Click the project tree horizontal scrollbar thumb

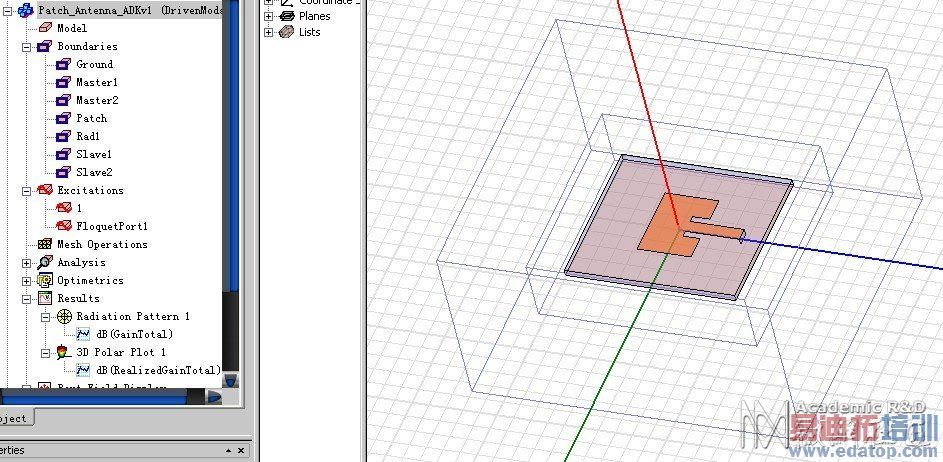coord(93,396)
